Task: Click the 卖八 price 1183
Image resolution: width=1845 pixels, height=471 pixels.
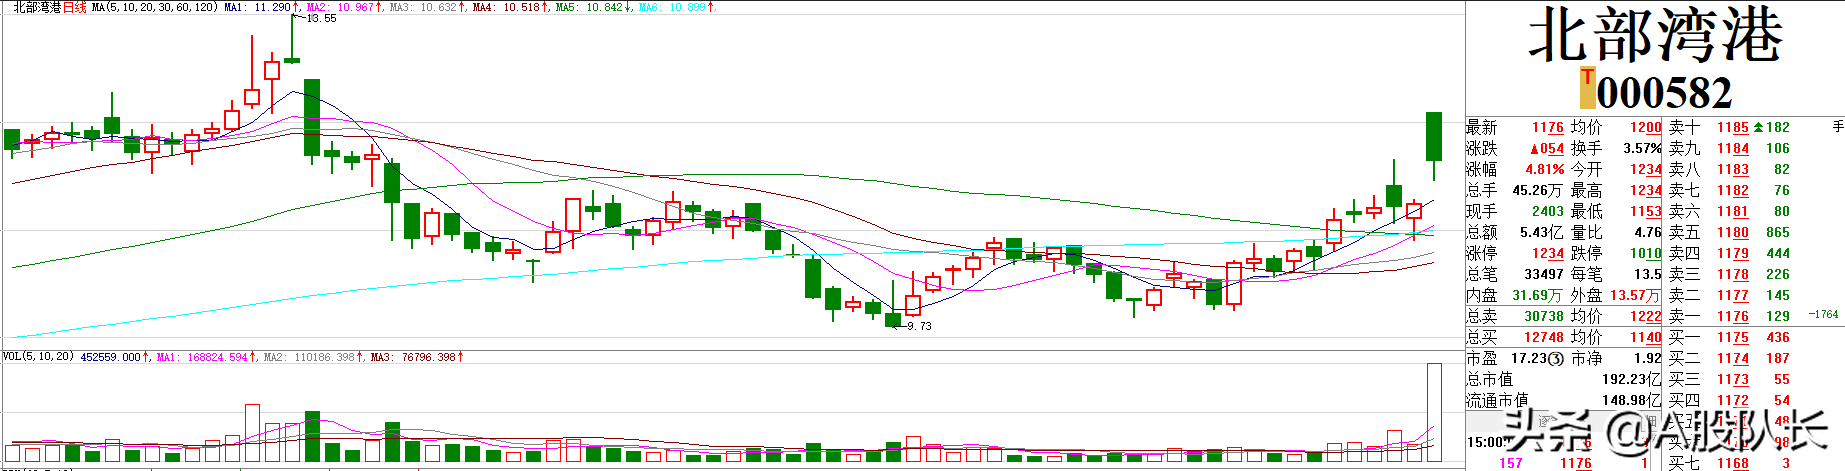Action: (x=1733, y=169)
